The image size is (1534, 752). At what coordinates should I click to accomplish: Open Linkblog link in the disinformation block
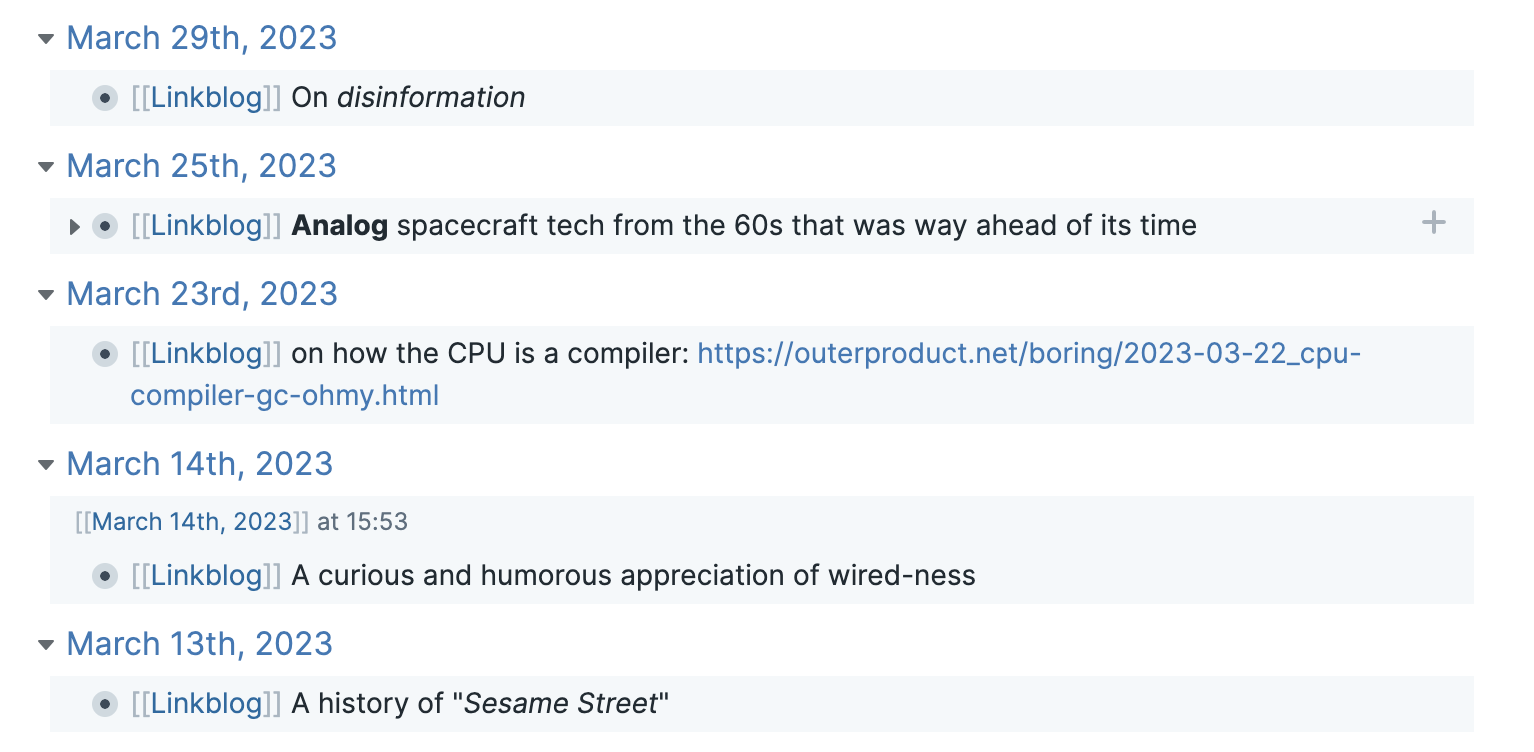point(206,98)
